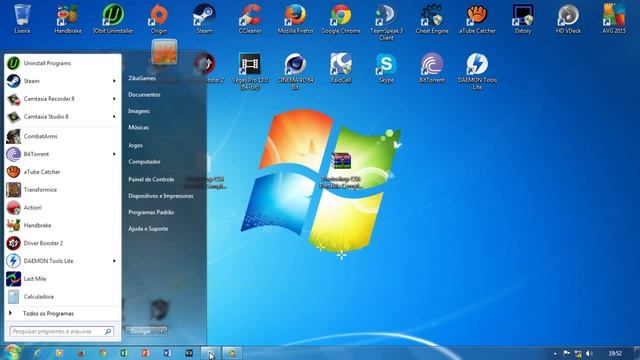Click the Desligar shutdown button
This screenshot has height=360, width=640.
[x=142, y=331]
